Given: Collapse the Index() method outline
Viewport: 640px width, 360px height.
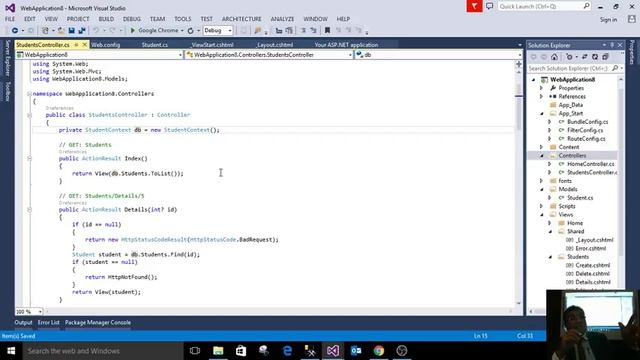Looking at the screenshot, I should click(29, 158).
